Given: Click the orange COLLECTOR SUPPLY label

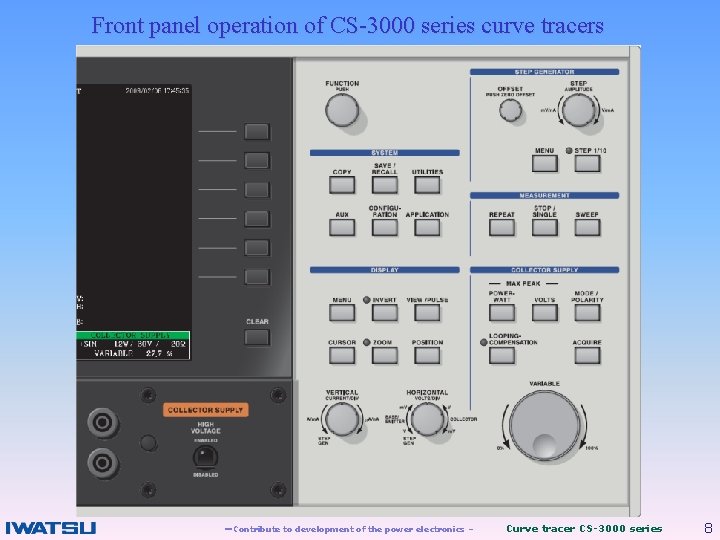Looking at the screenshot, I should tap(205, 410).
